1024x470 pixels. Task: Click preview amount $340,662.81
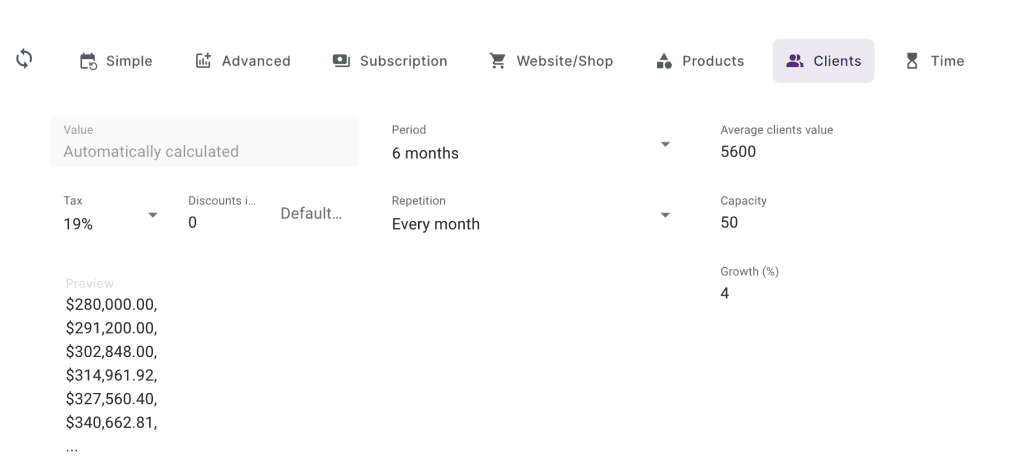coord(112,422)
